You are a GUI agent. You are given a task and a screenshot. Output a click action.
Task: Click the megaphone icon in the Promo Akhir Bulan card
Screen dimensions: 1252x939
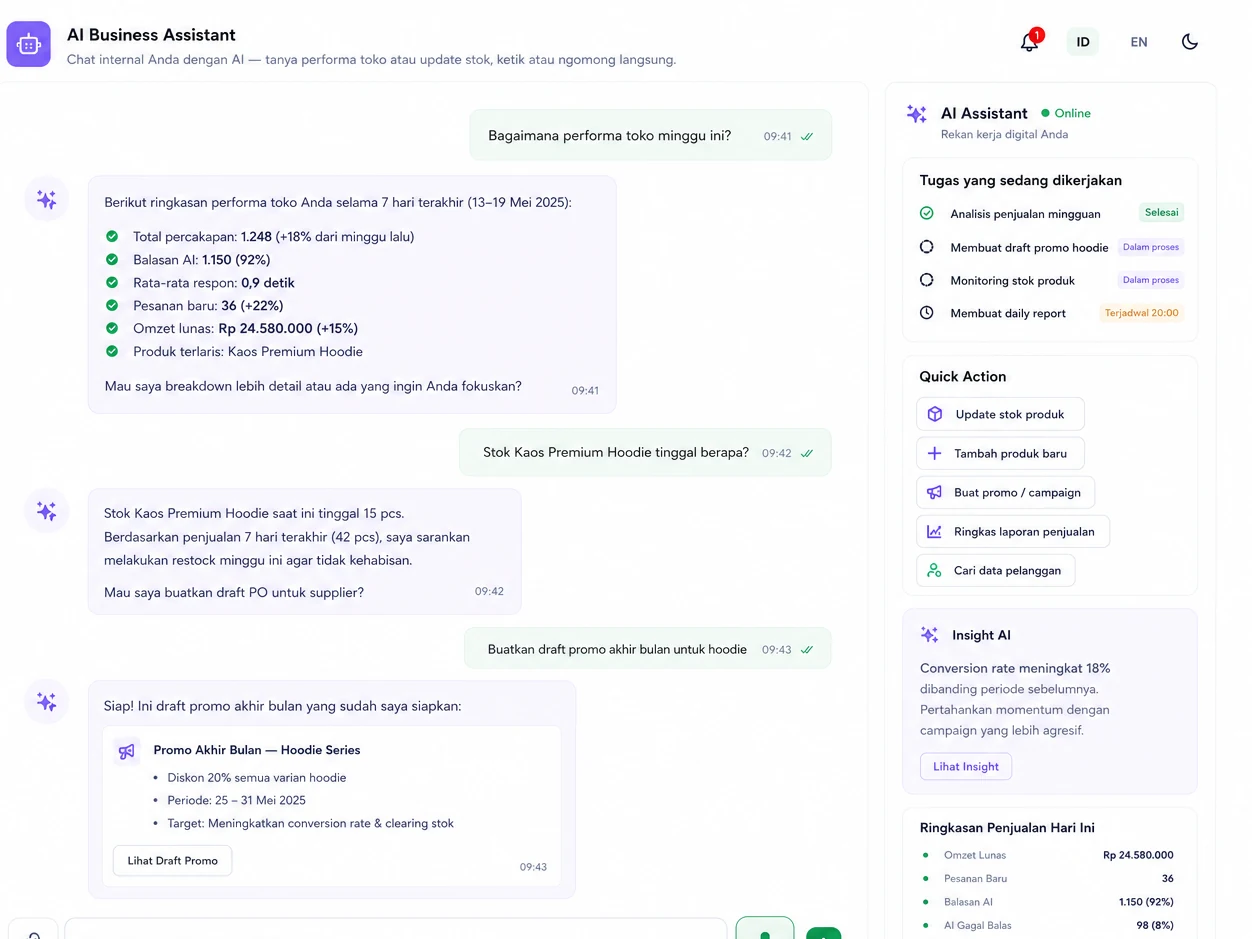[126, 751]
